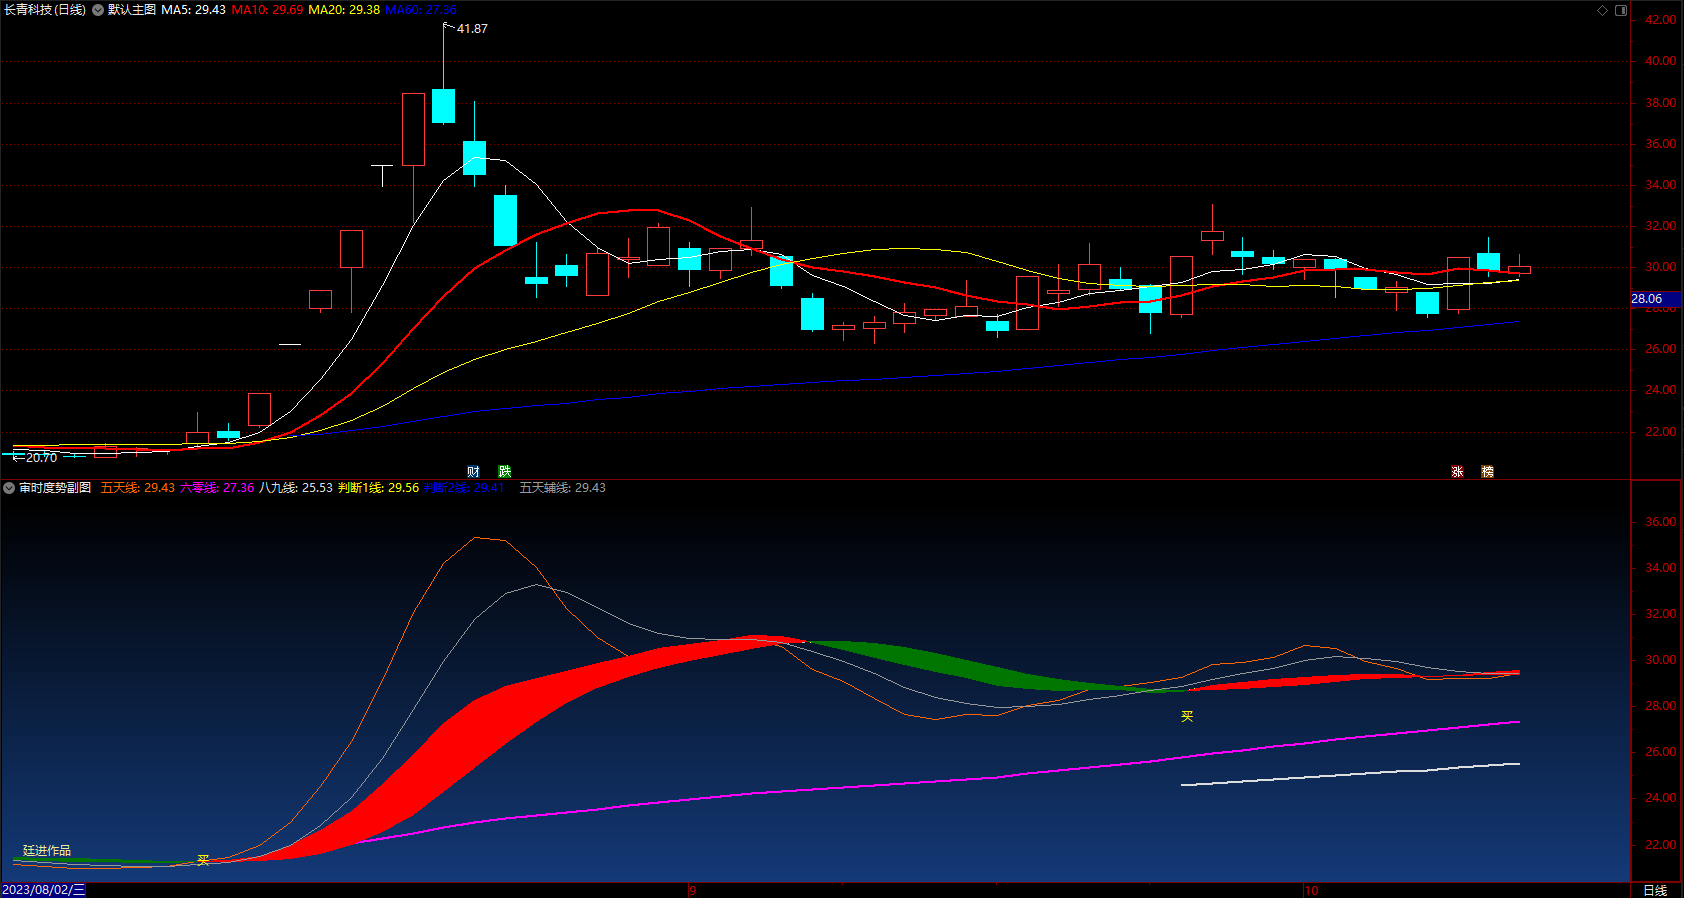
Task: Click the 日线 period button at bottom right
Action: [1656, 890]
